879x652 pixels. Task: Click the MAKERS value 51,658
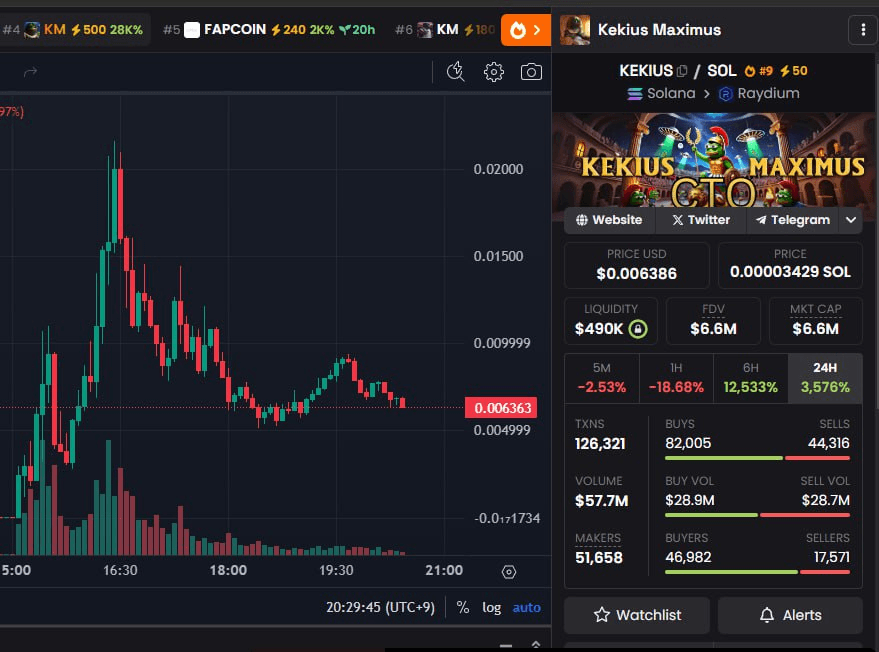click(599, 558)
